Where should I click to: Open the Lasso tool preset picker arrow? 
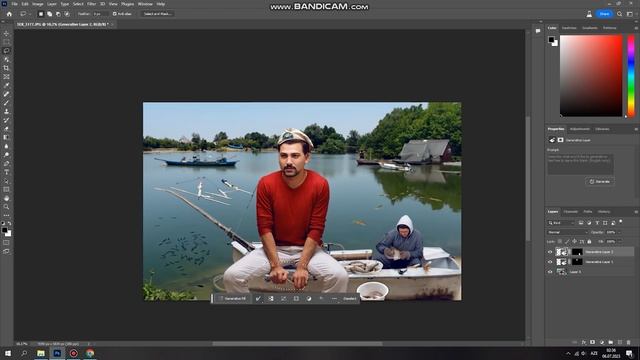click(30, 14)
